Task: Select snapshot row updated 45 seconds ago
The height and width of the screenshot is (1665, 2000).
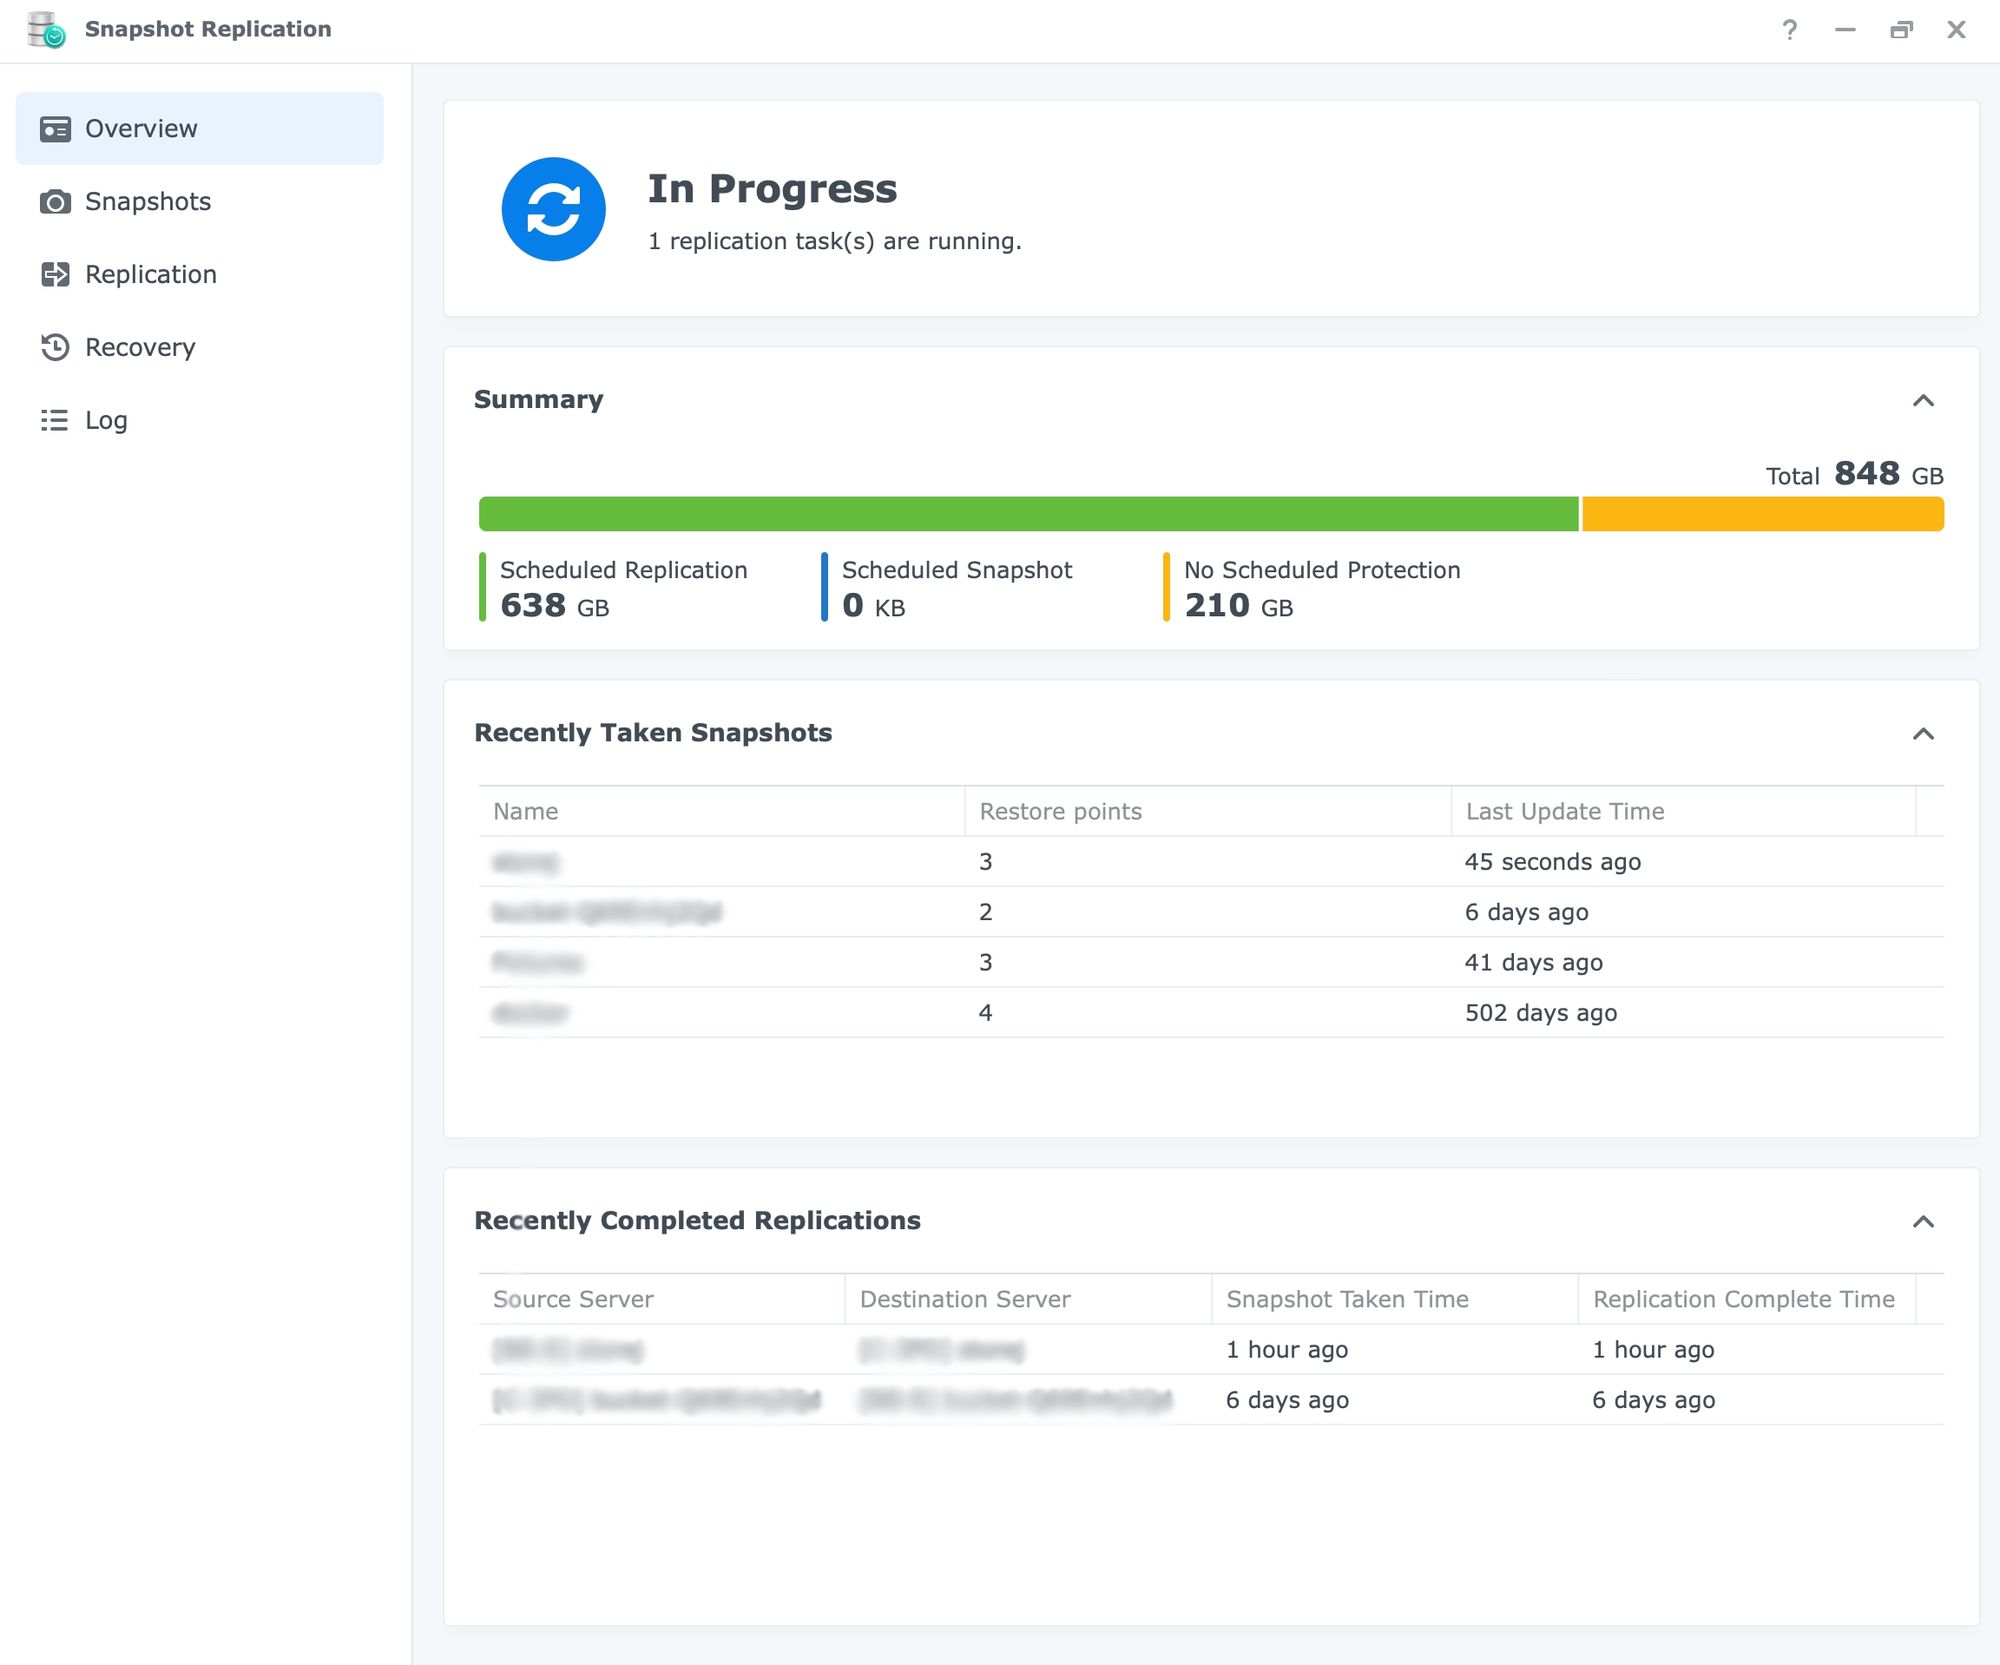Action: (x=1210, y=862)
